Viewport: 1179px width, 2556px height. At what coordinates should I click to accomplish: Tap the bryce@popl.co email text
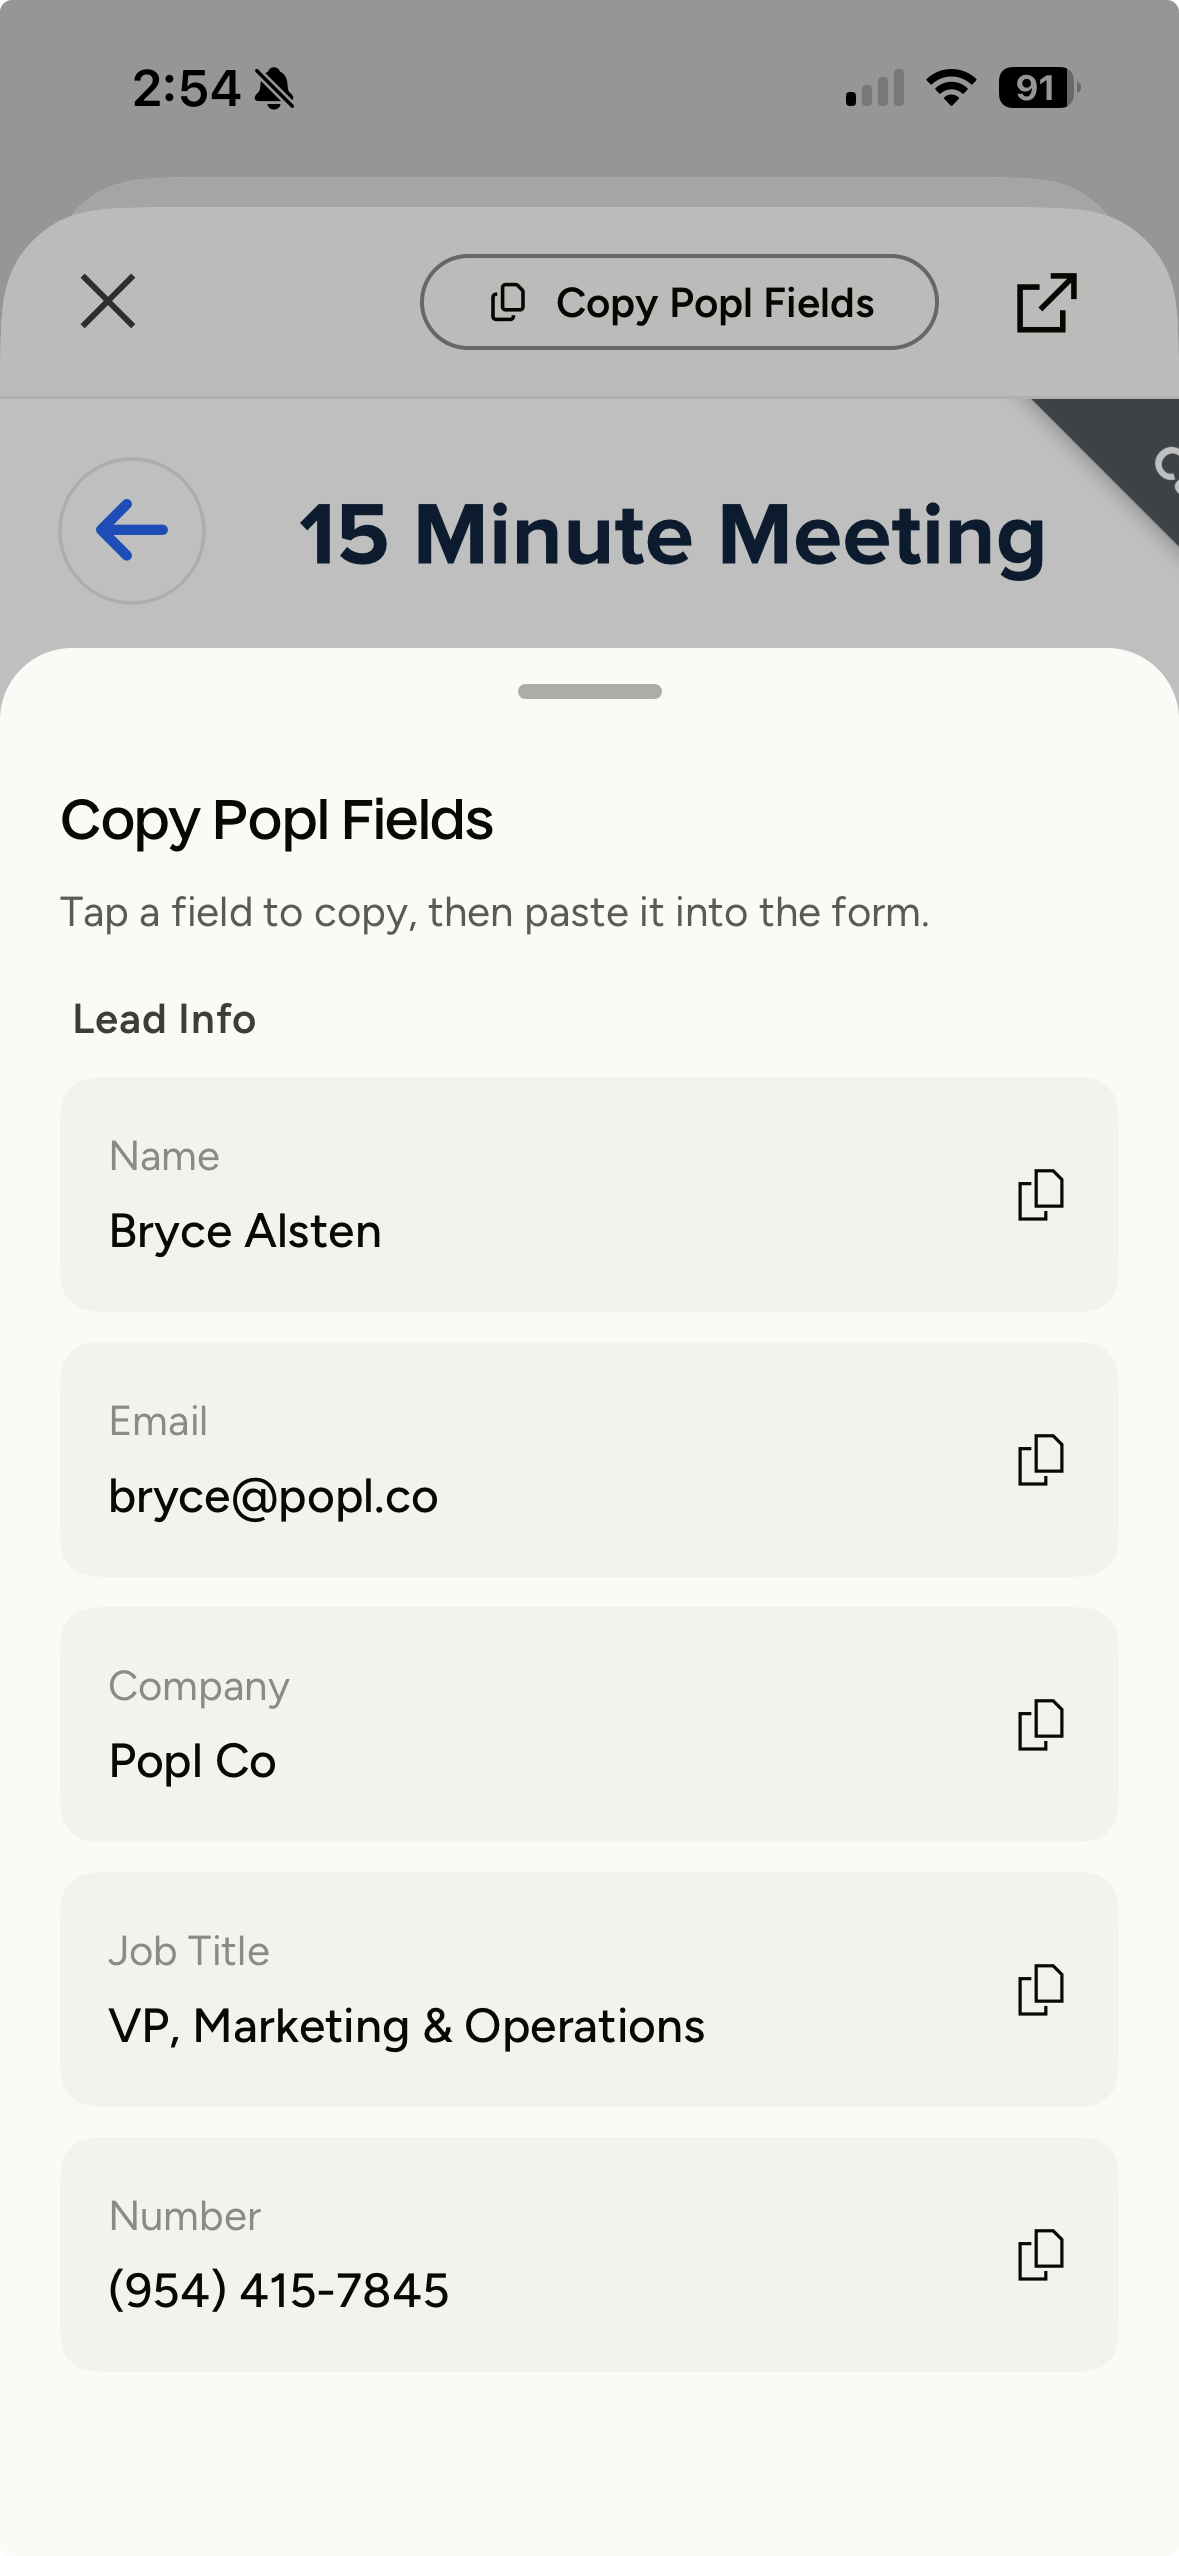(273, 1496)
